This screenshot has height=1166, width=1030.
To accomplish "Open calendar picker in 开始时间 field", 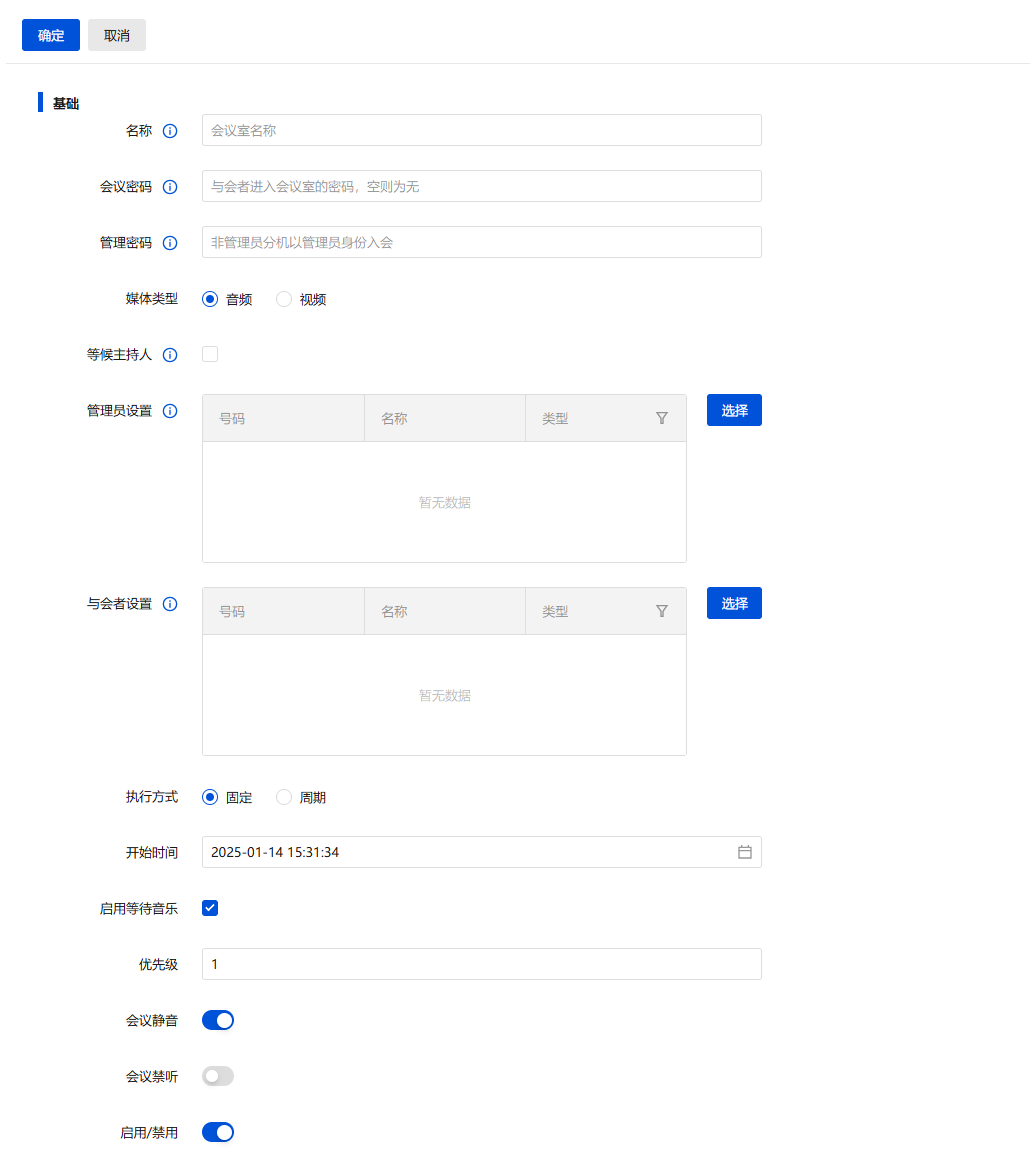I will pos(744,852).
